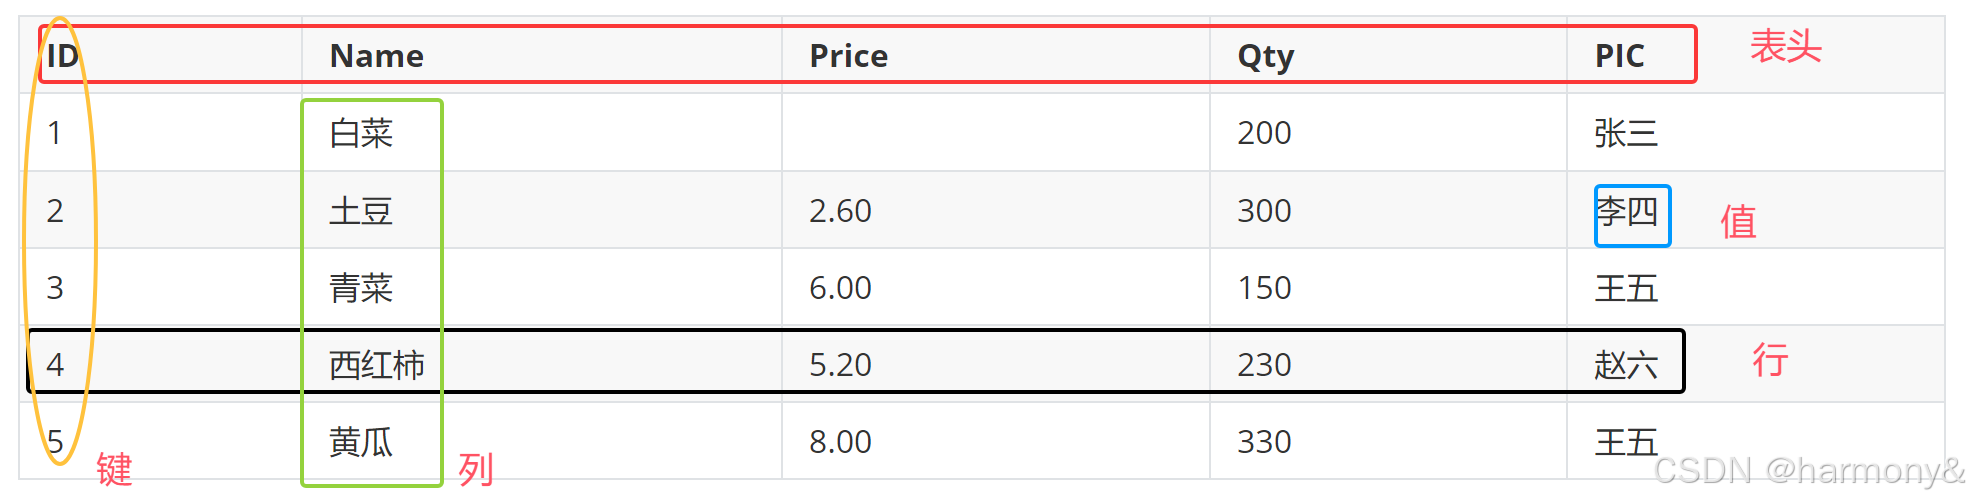This screenshot has height=504, width=1970.
Task: Click the 赵六 cell
Action: [x=1626, y=365]
